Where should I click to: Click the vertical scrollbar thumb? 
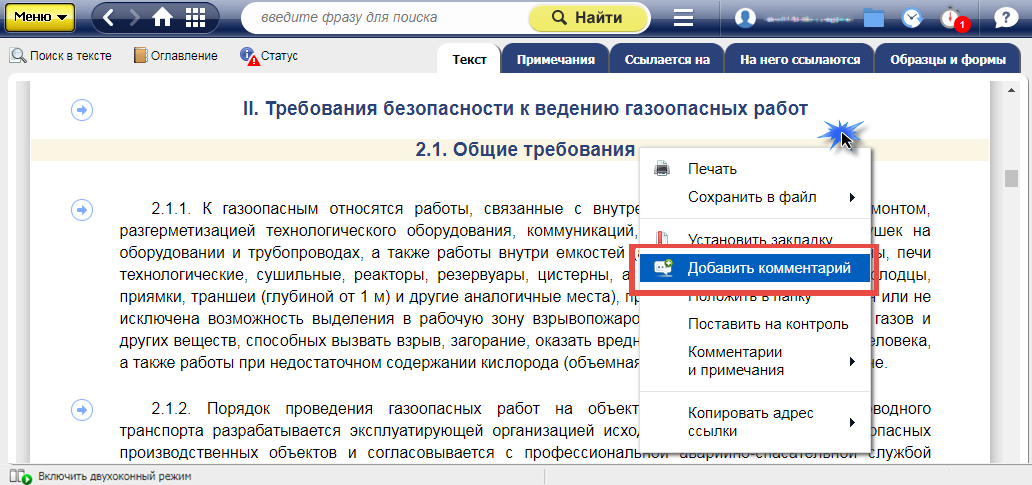tap(1011, 178)
